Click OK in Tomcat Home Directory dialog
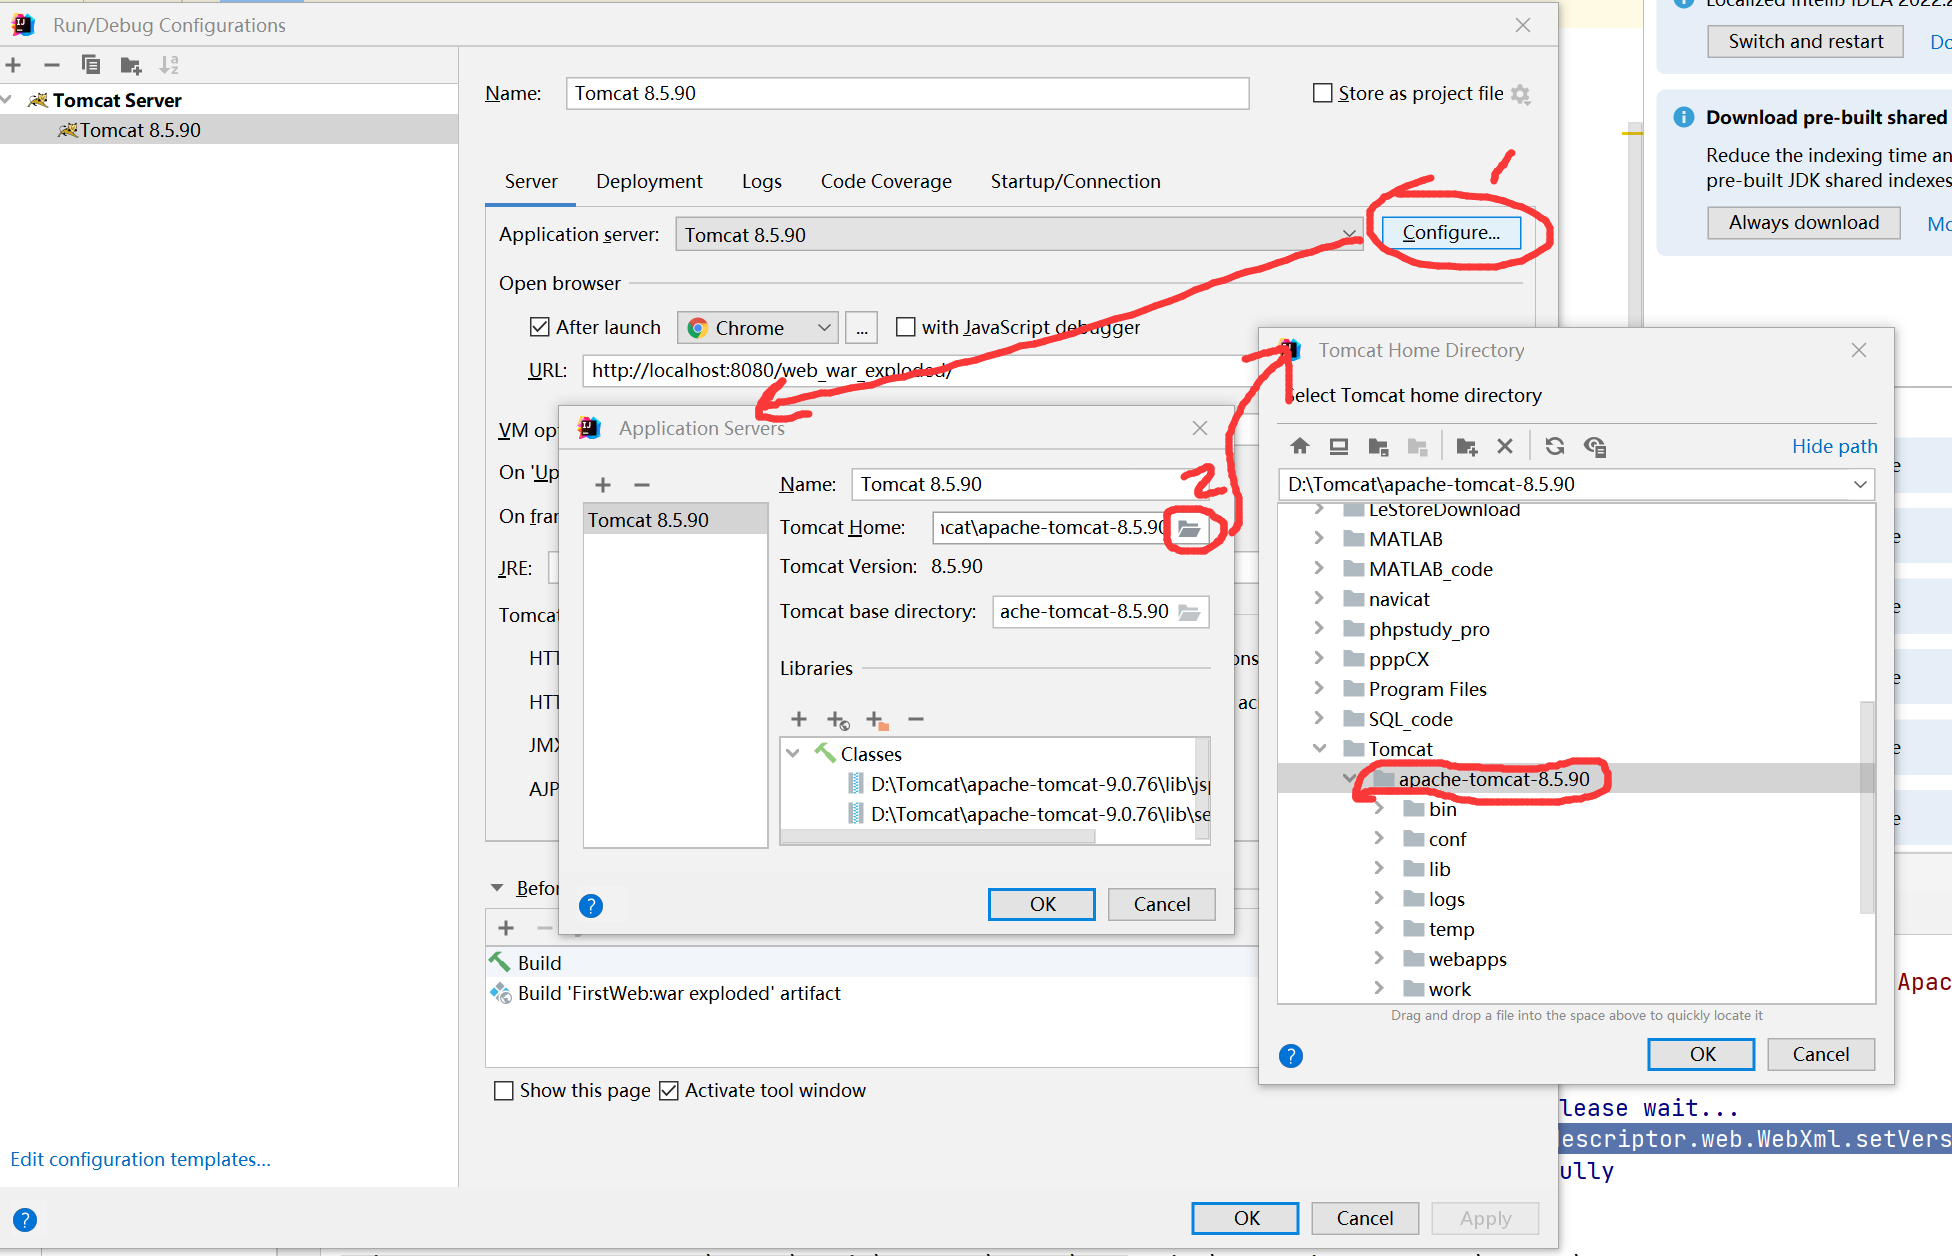Screen dimensions: 1952x1256 [1701, 1055]
